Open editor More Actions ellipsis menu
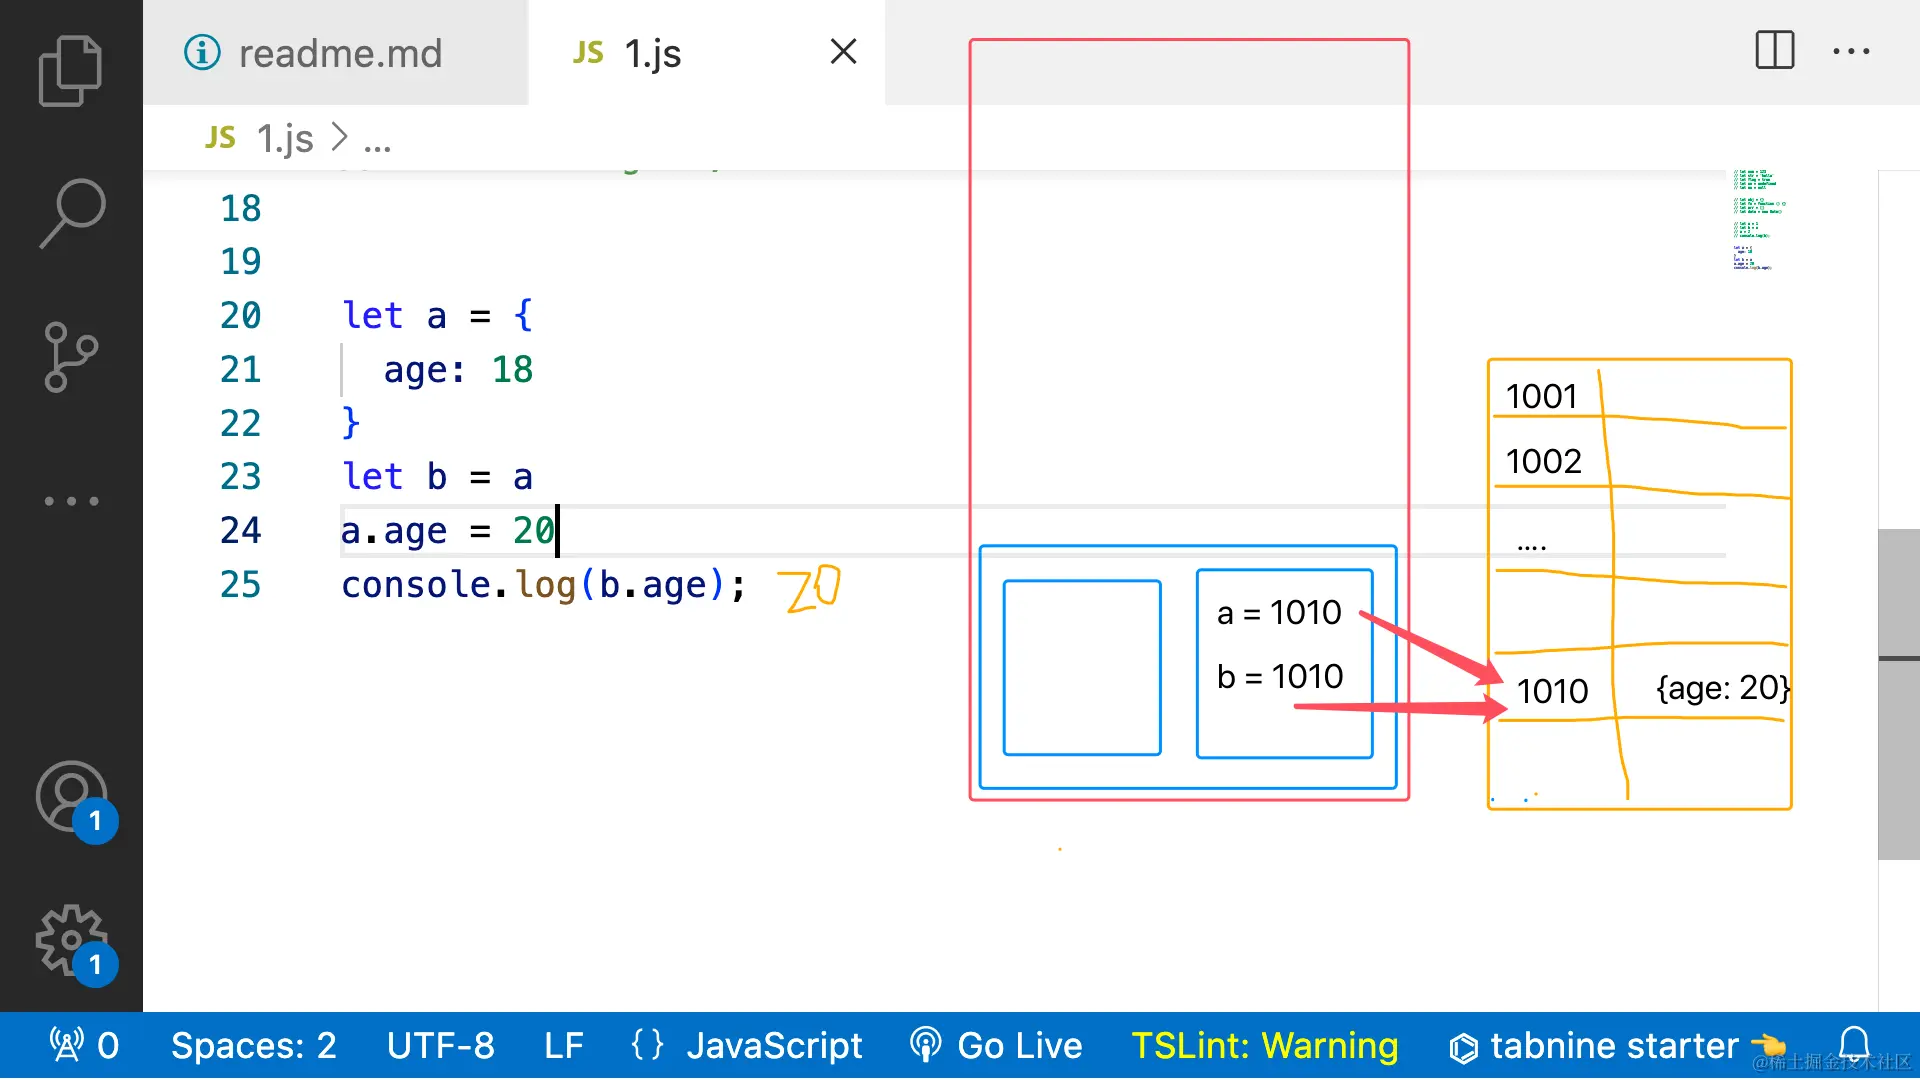The image size is (1920, 1080). click(x=1851, y=51)
